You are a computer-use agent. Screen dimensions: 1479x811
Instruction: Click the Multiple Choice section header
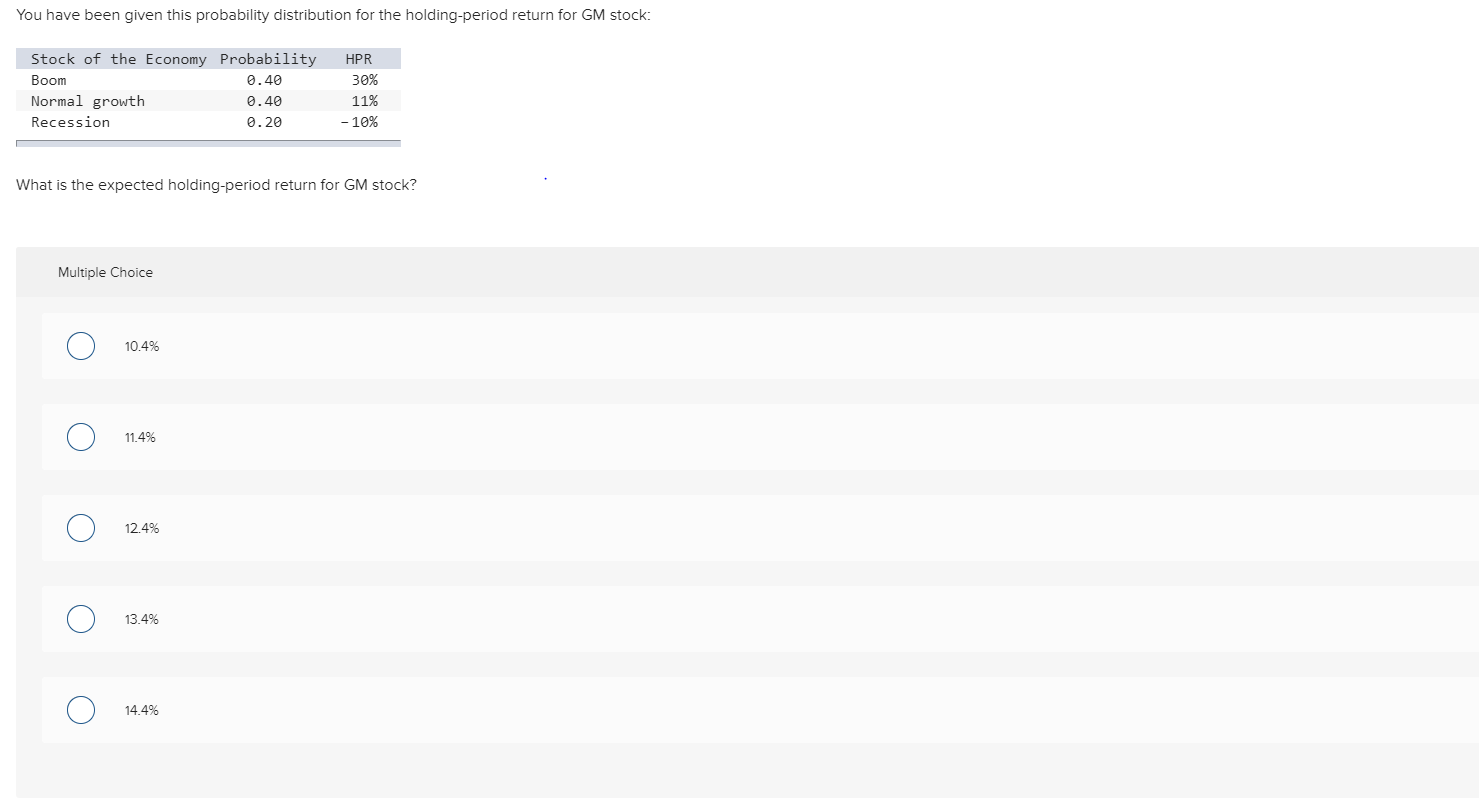[105, 272]
